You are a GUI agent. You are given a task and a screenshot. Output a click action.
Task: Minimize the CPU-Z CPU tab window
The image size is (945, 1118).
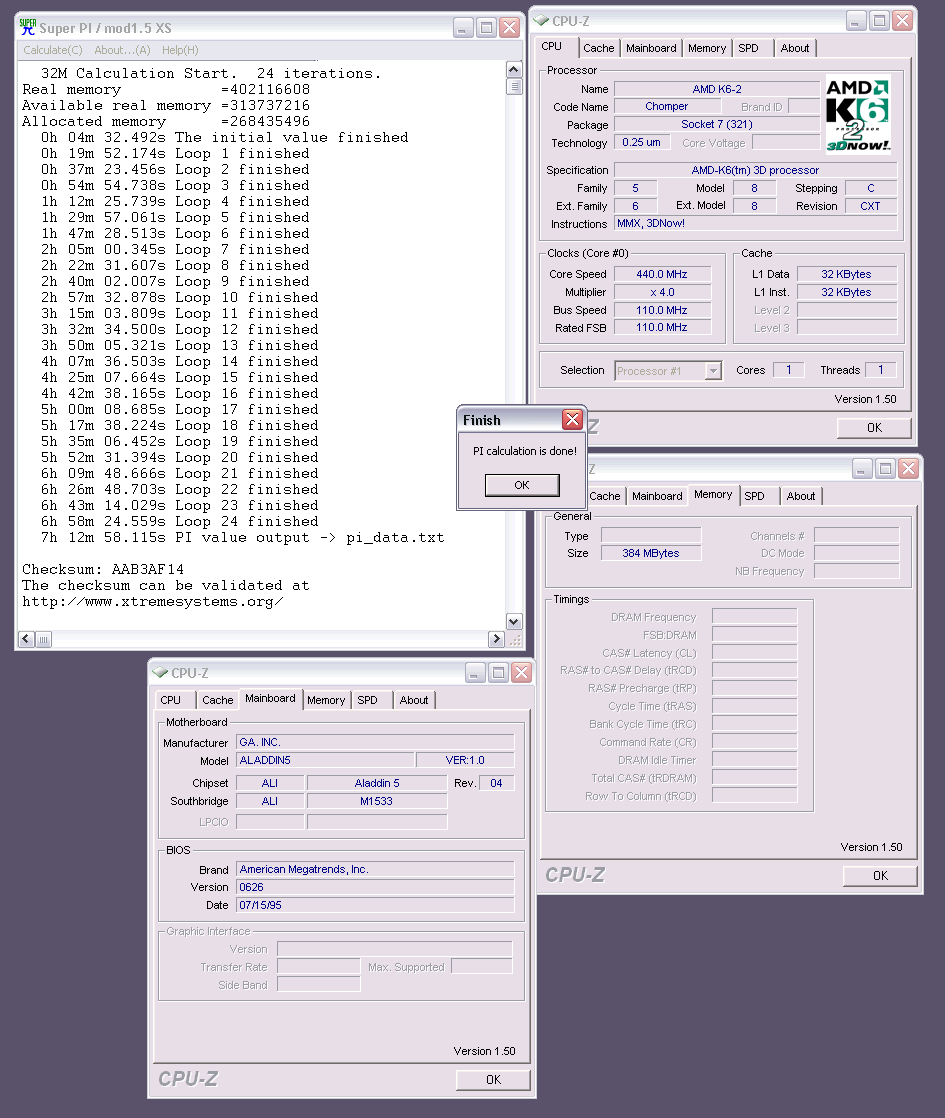click(857, 21)
